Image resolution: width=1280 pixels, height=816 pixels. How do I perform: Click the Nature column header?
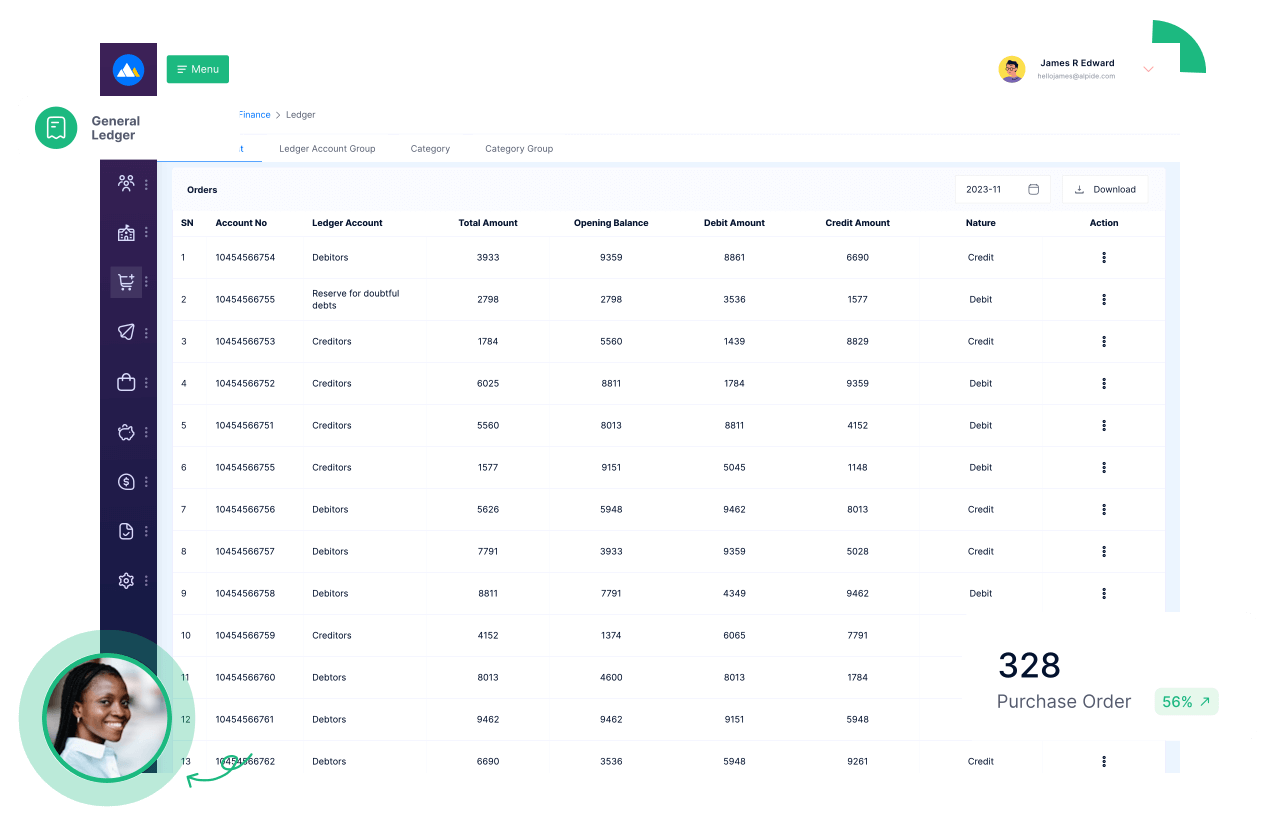click(x=980, y=223)
